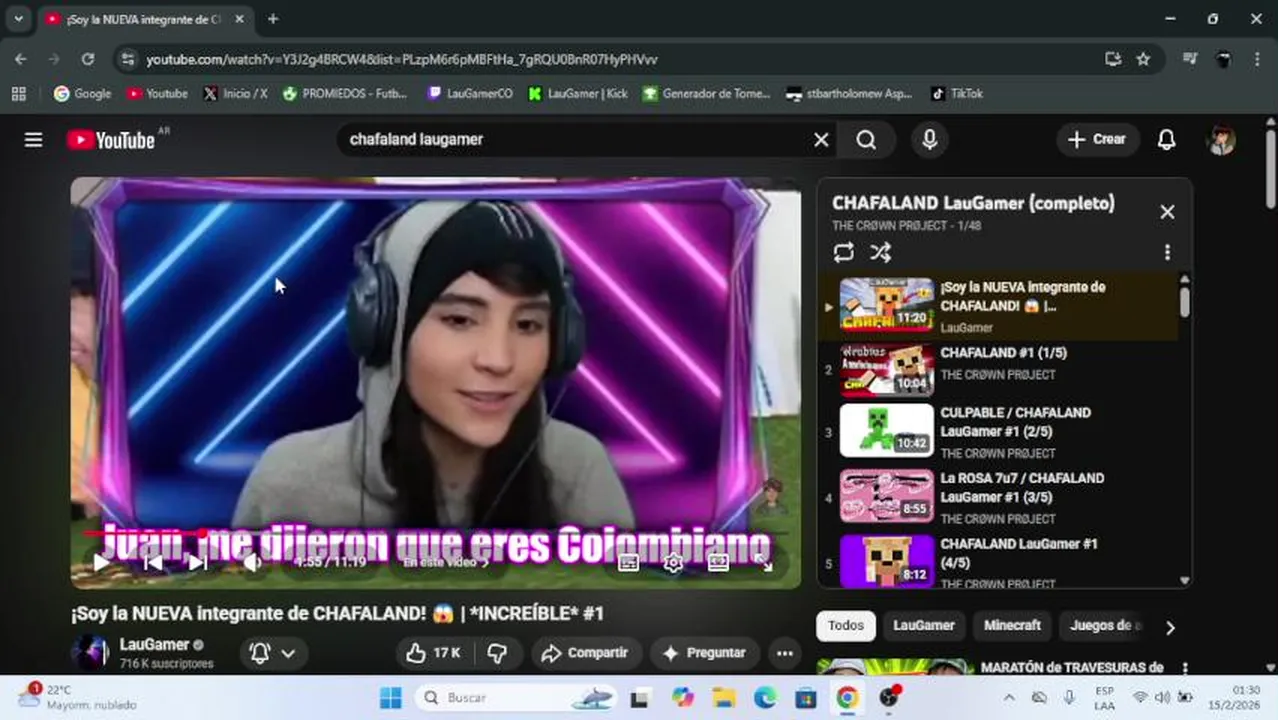Image resolution: width=1278 pixels, height=720 pixels.
Task: Open playlist options three-dot menu
Action: (1167, 253)
